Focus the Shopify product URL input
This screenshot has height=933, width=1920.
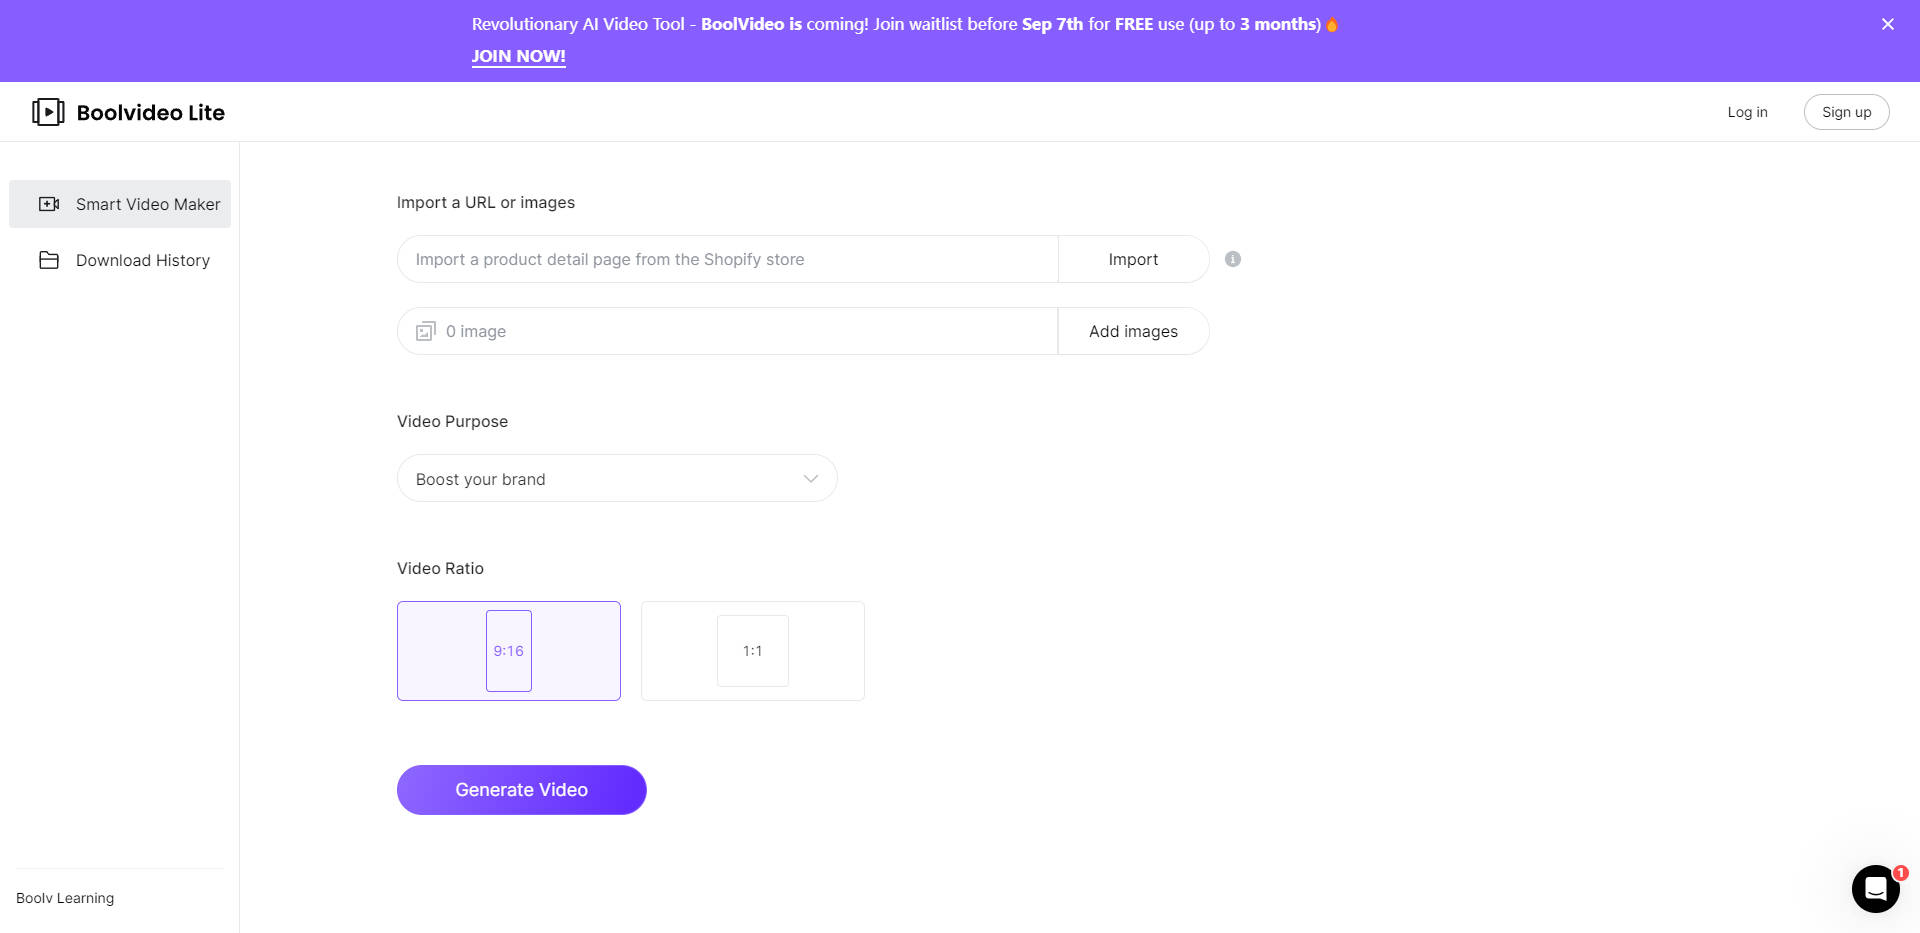click(727, 259)
